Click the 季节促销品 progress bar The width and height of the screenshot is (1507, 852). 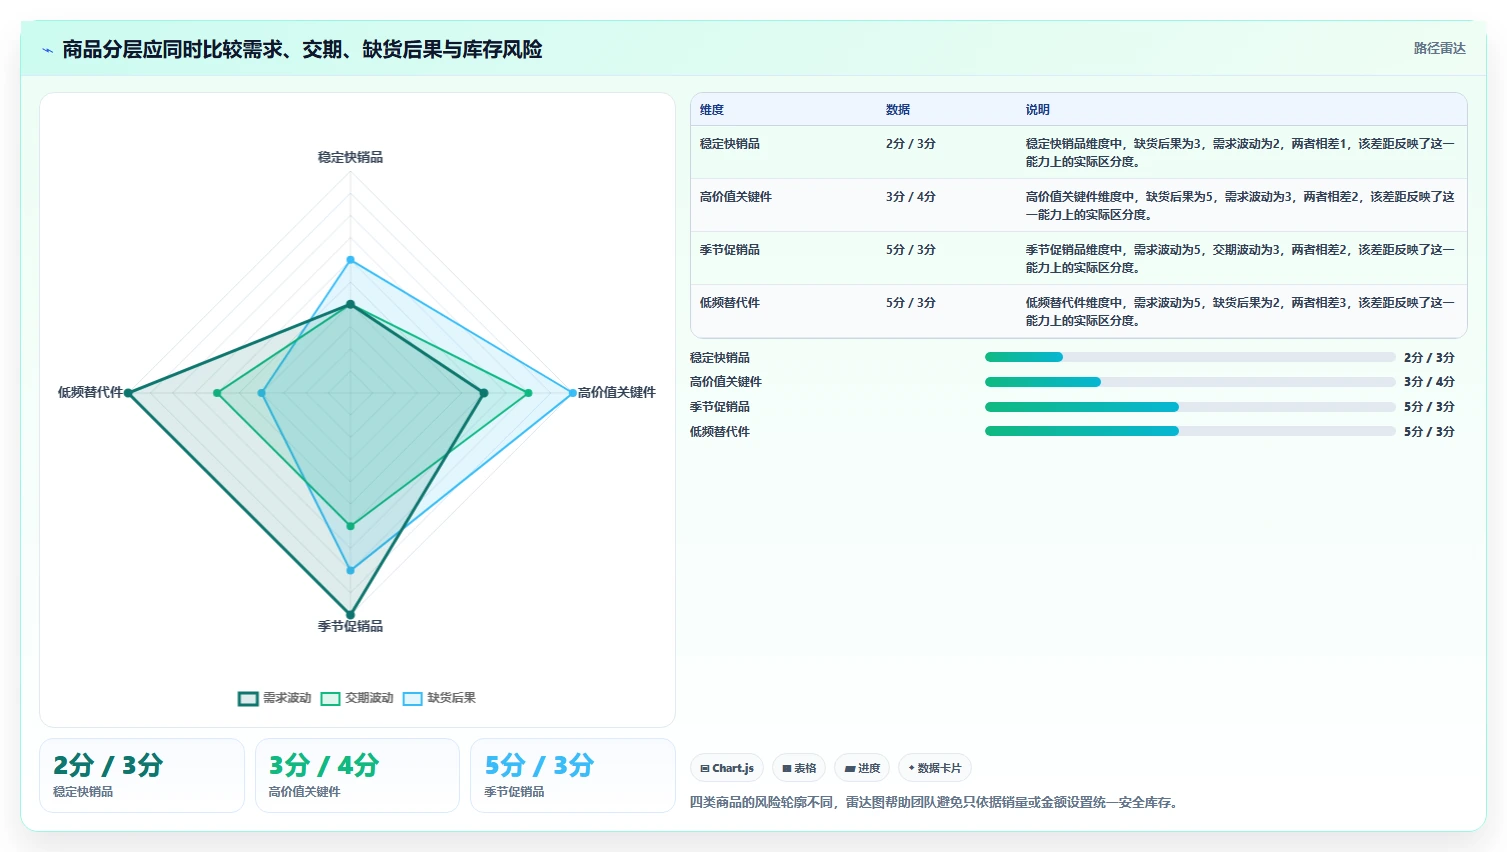pyautogui.click(x=1190, y=407)
